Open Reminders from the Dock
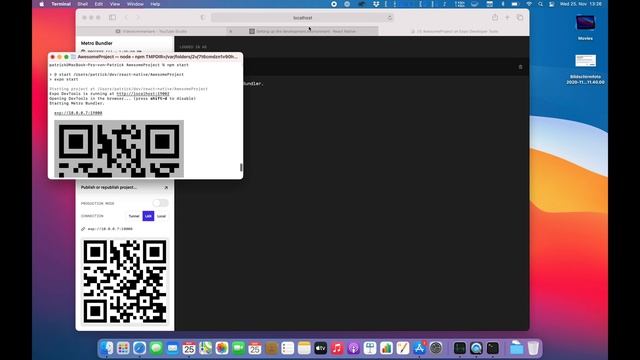This screenshot has height=360, width=640. [288, 348]
